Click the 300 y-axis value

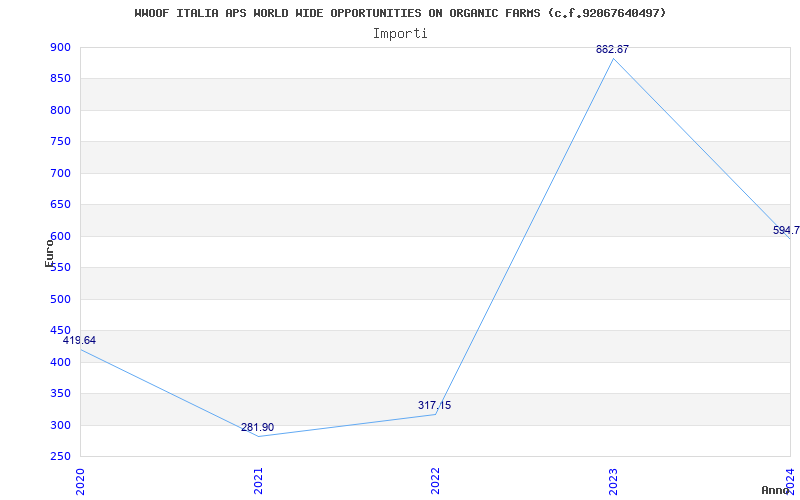pyautogui.click(x=60, y=425)
